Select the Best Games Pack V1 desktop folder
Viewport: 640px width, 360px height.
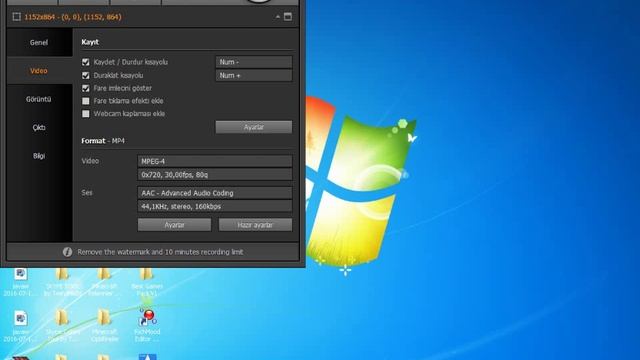pos(147,282)
